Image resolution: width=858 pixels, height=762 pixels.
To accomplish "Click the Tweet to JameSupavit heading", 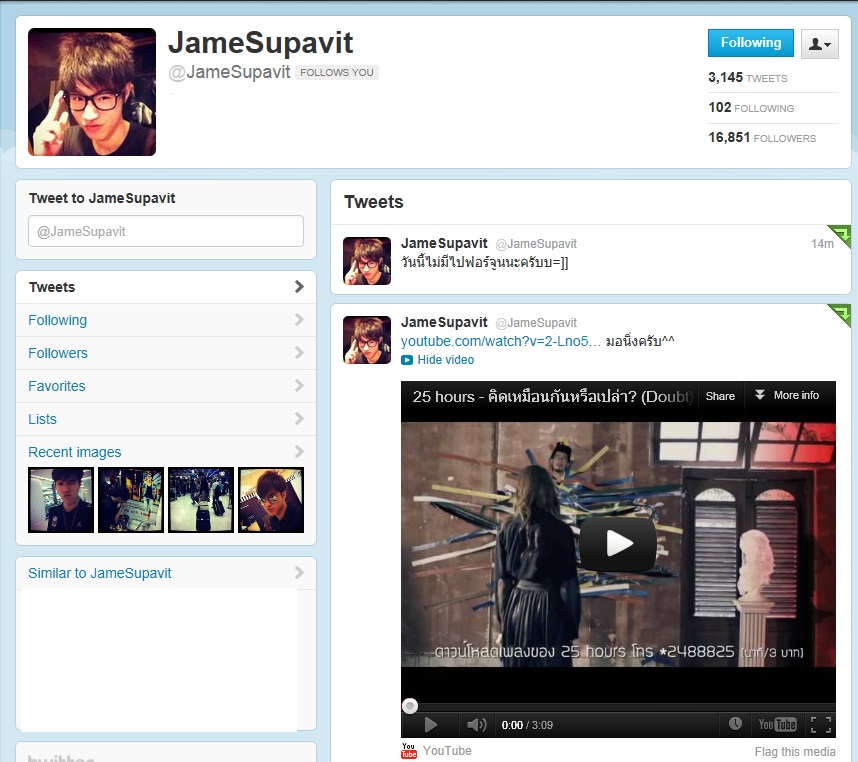I will 102,198.
